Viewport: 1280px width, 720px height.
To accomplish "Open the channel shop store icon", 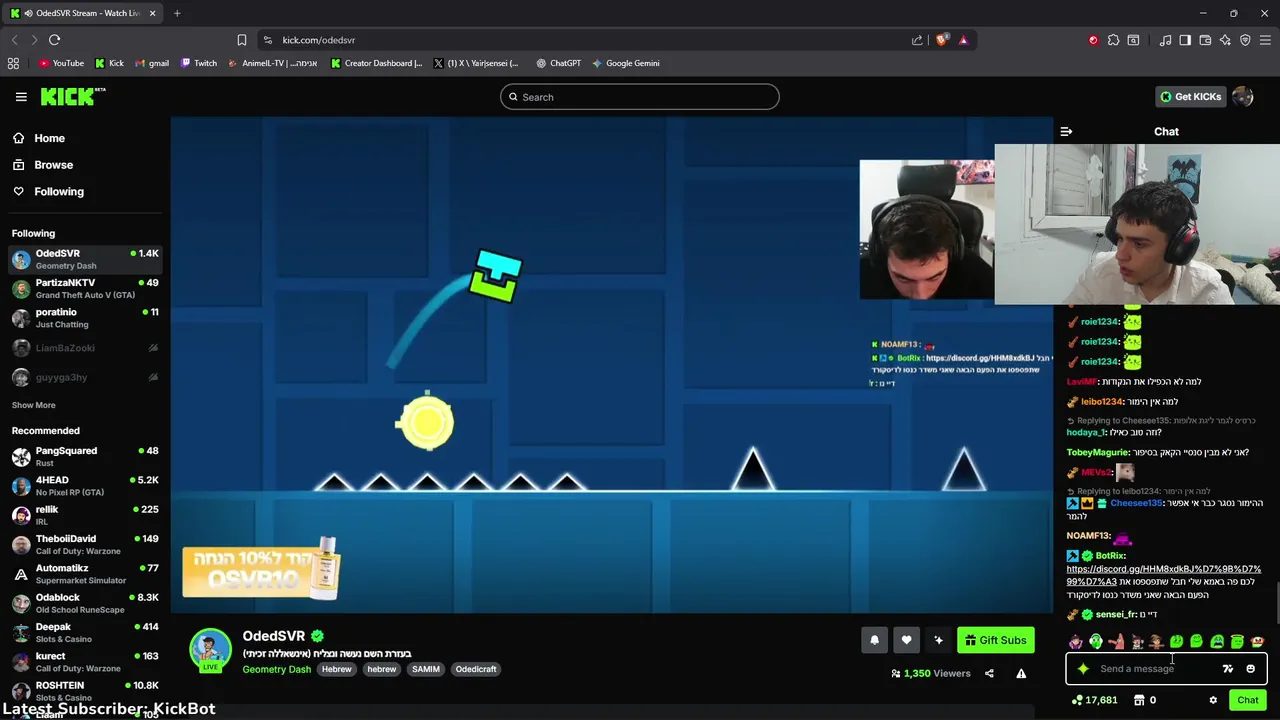I will pos(1139,700).
